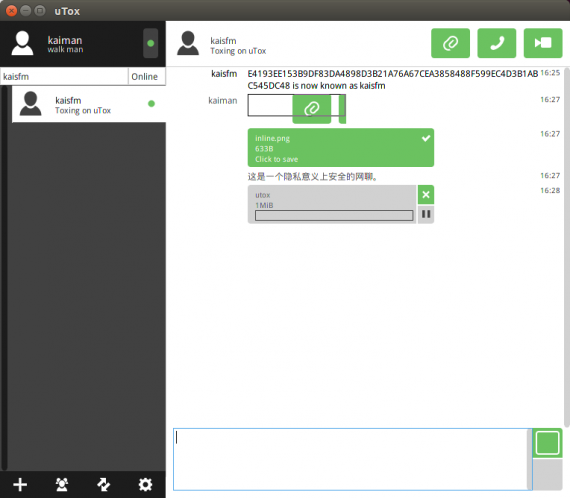Click the inline image thumbnail from kaiman
This screenshot has width=570, height=498.
(x=297, y=109)
